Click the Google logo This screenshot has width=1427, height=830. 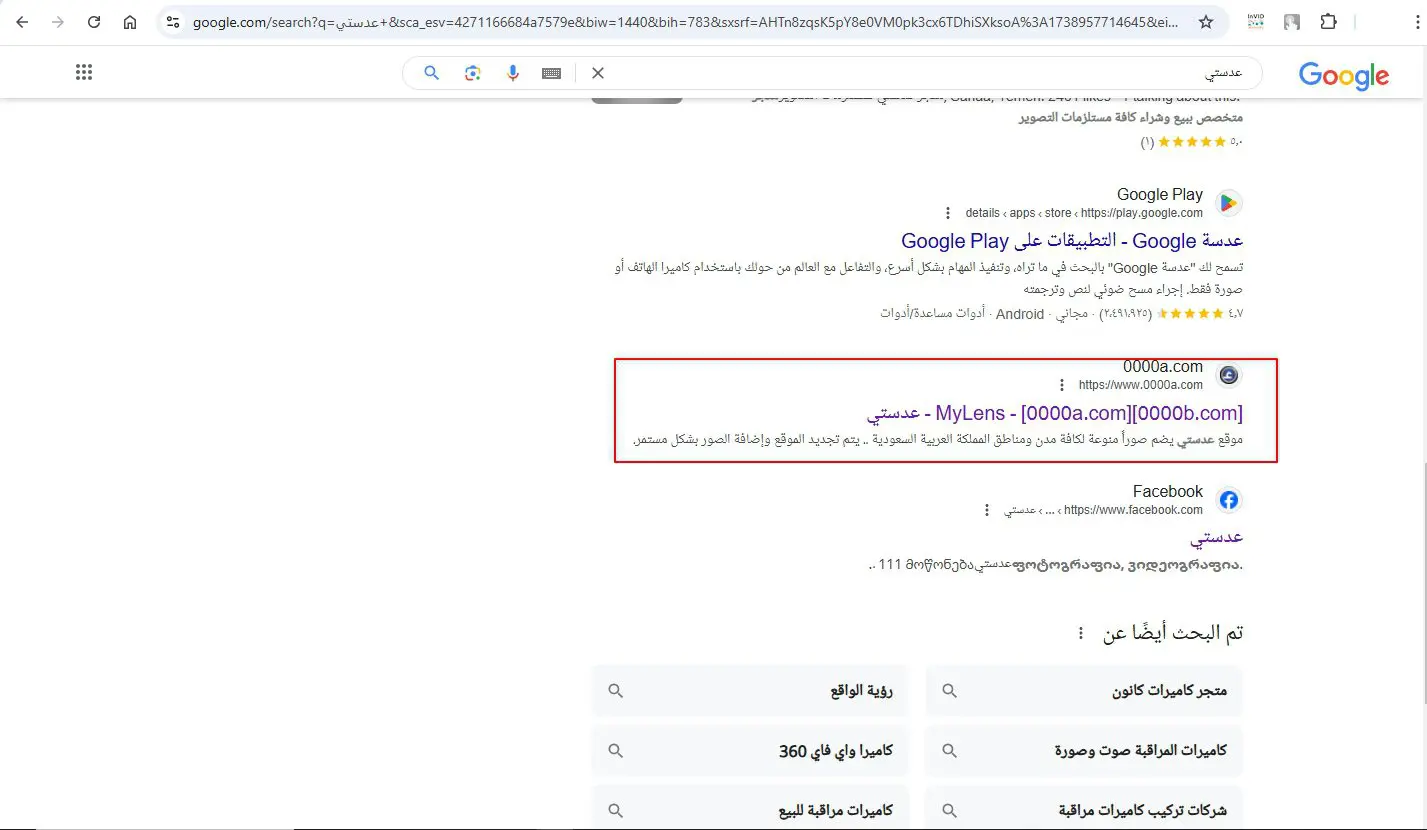[1343, 75]
